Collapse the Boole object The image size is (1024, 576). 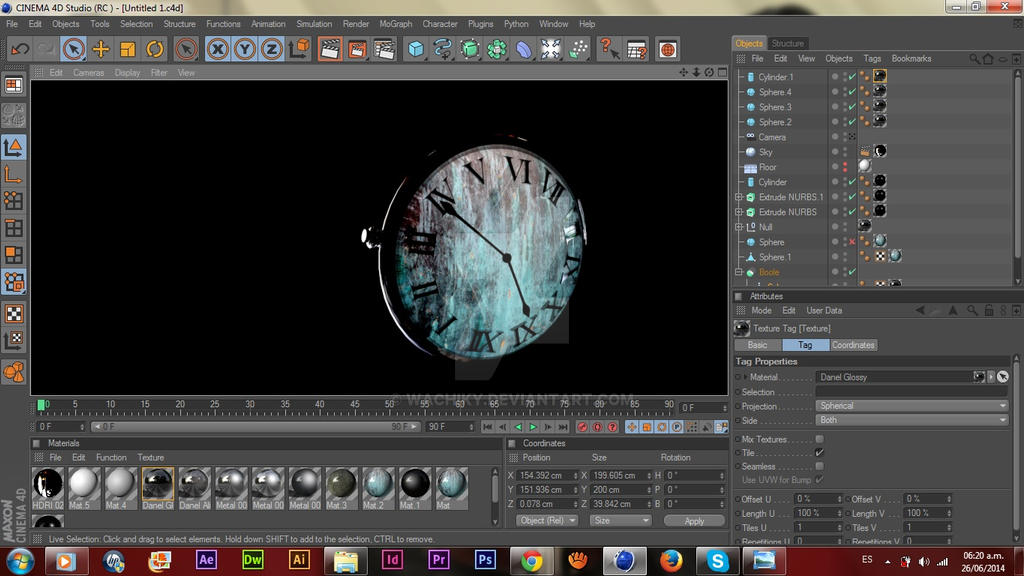pyautogui.click(x=739, y=272)
